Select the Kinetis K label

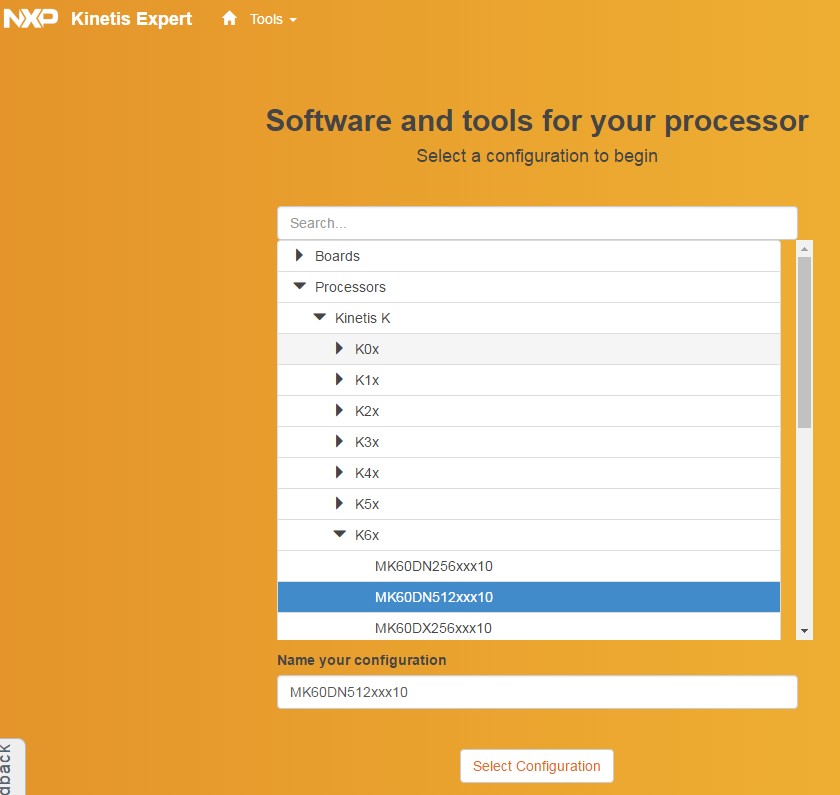tap(362, 318)
